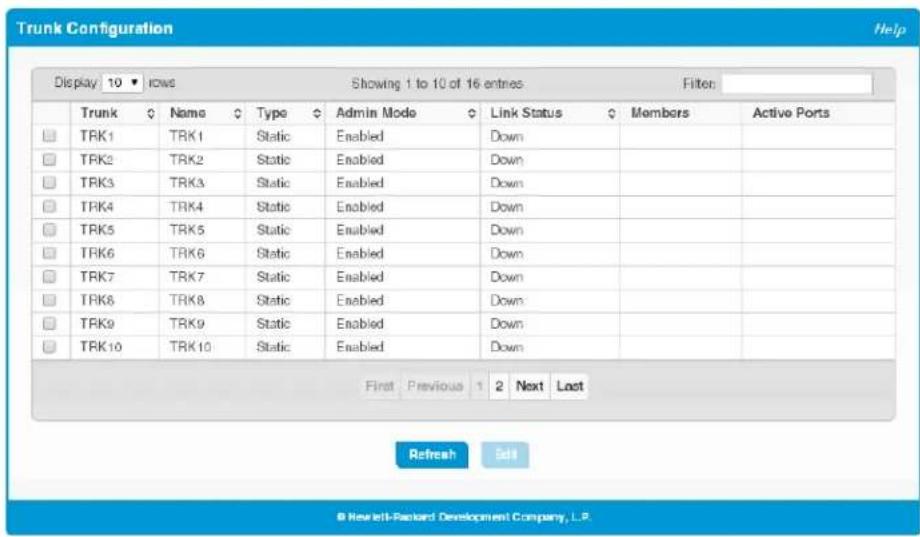Screen dimensions: 920x537
Task: Toggle the checkbox beside TRK9
Action: point(49,323)
